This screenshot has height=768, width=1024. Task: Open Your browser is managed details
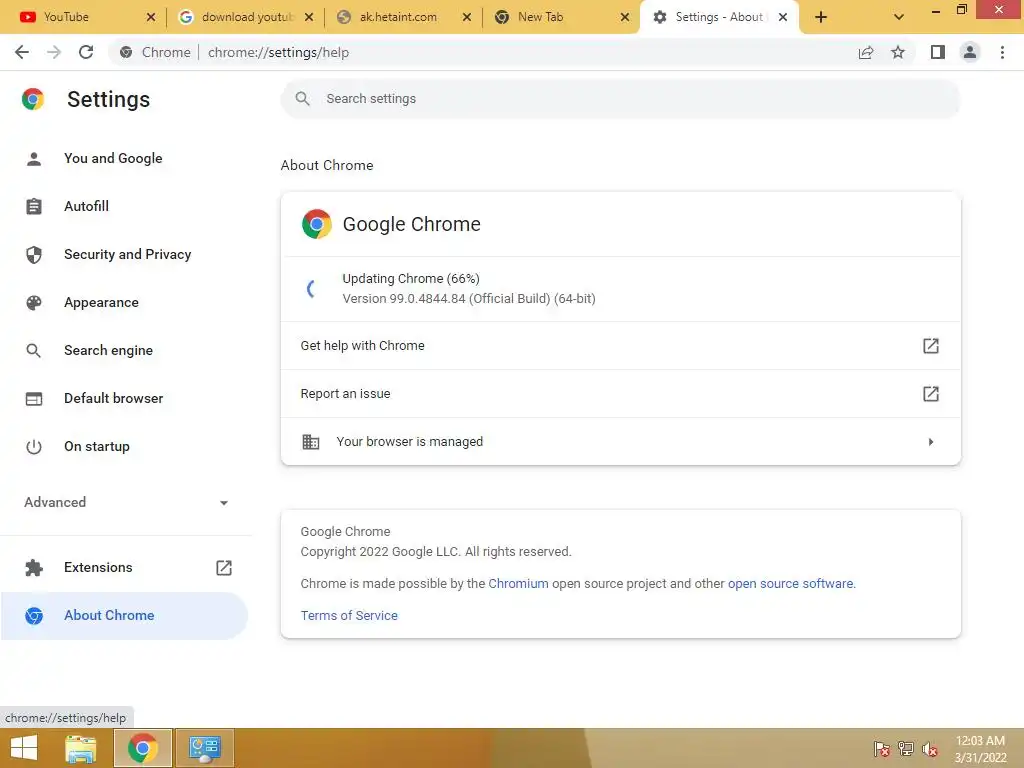click(620, 441)
